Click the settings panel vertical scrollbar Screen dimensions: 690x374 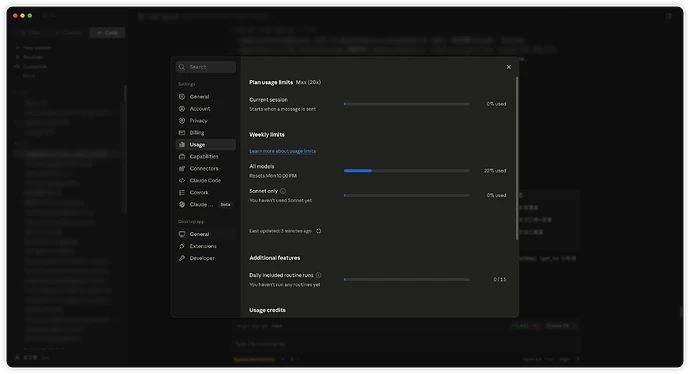pyautogui.click(x=517, y=158)
